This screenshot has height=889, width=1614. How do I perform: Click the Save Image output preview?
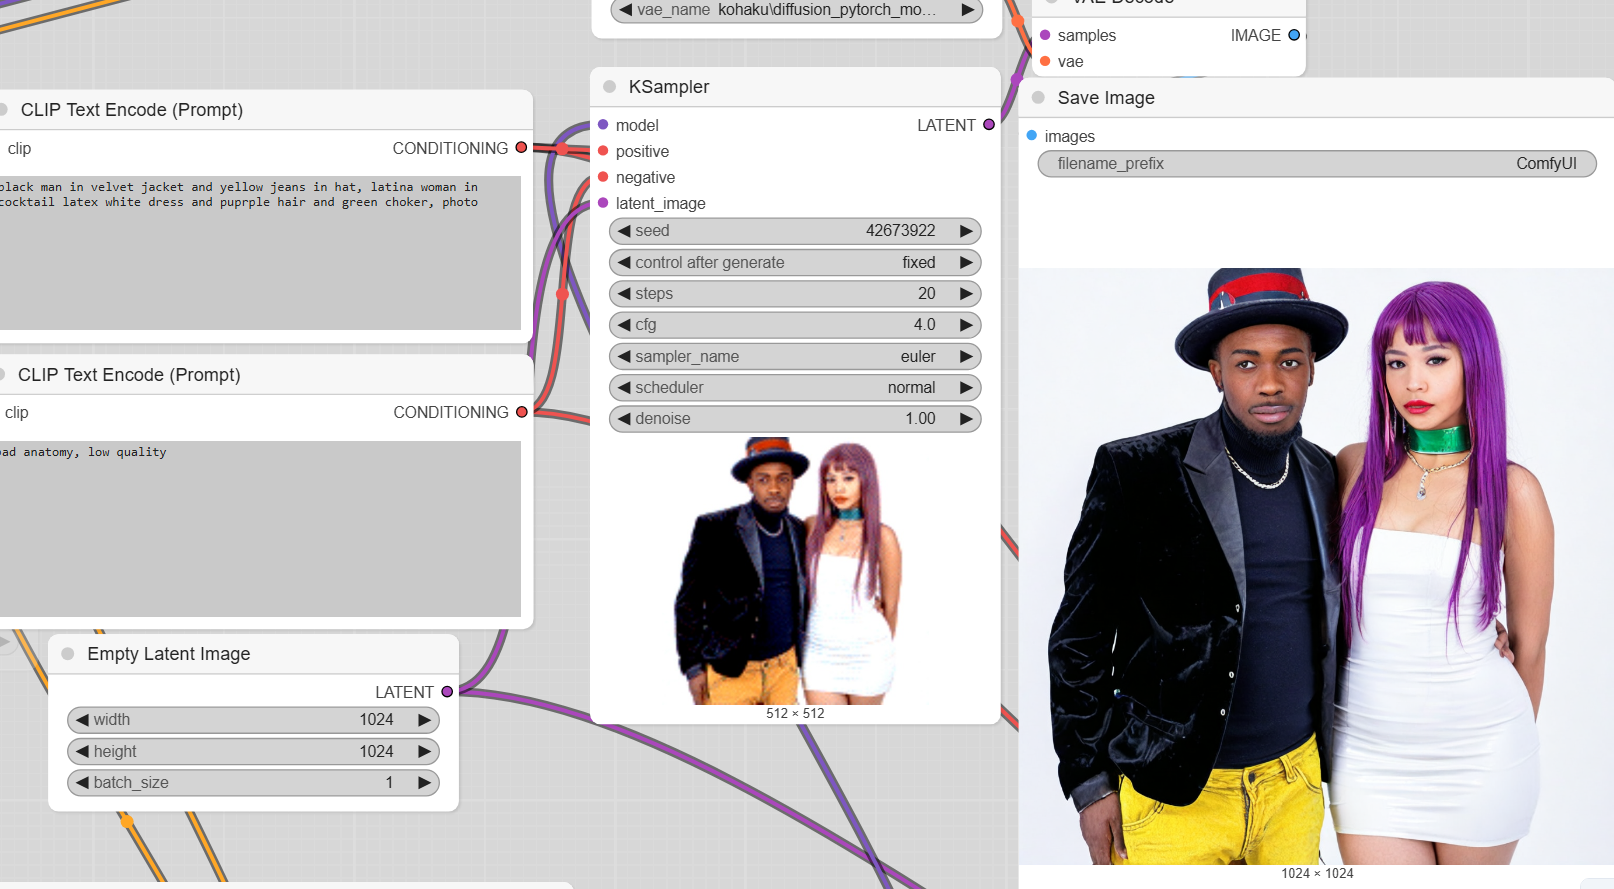point(1317,566)
